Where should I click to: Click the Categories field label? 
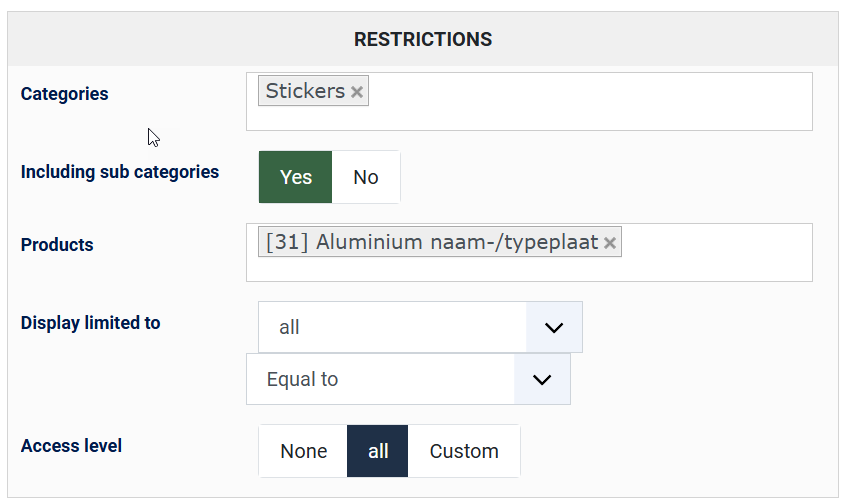64,94
